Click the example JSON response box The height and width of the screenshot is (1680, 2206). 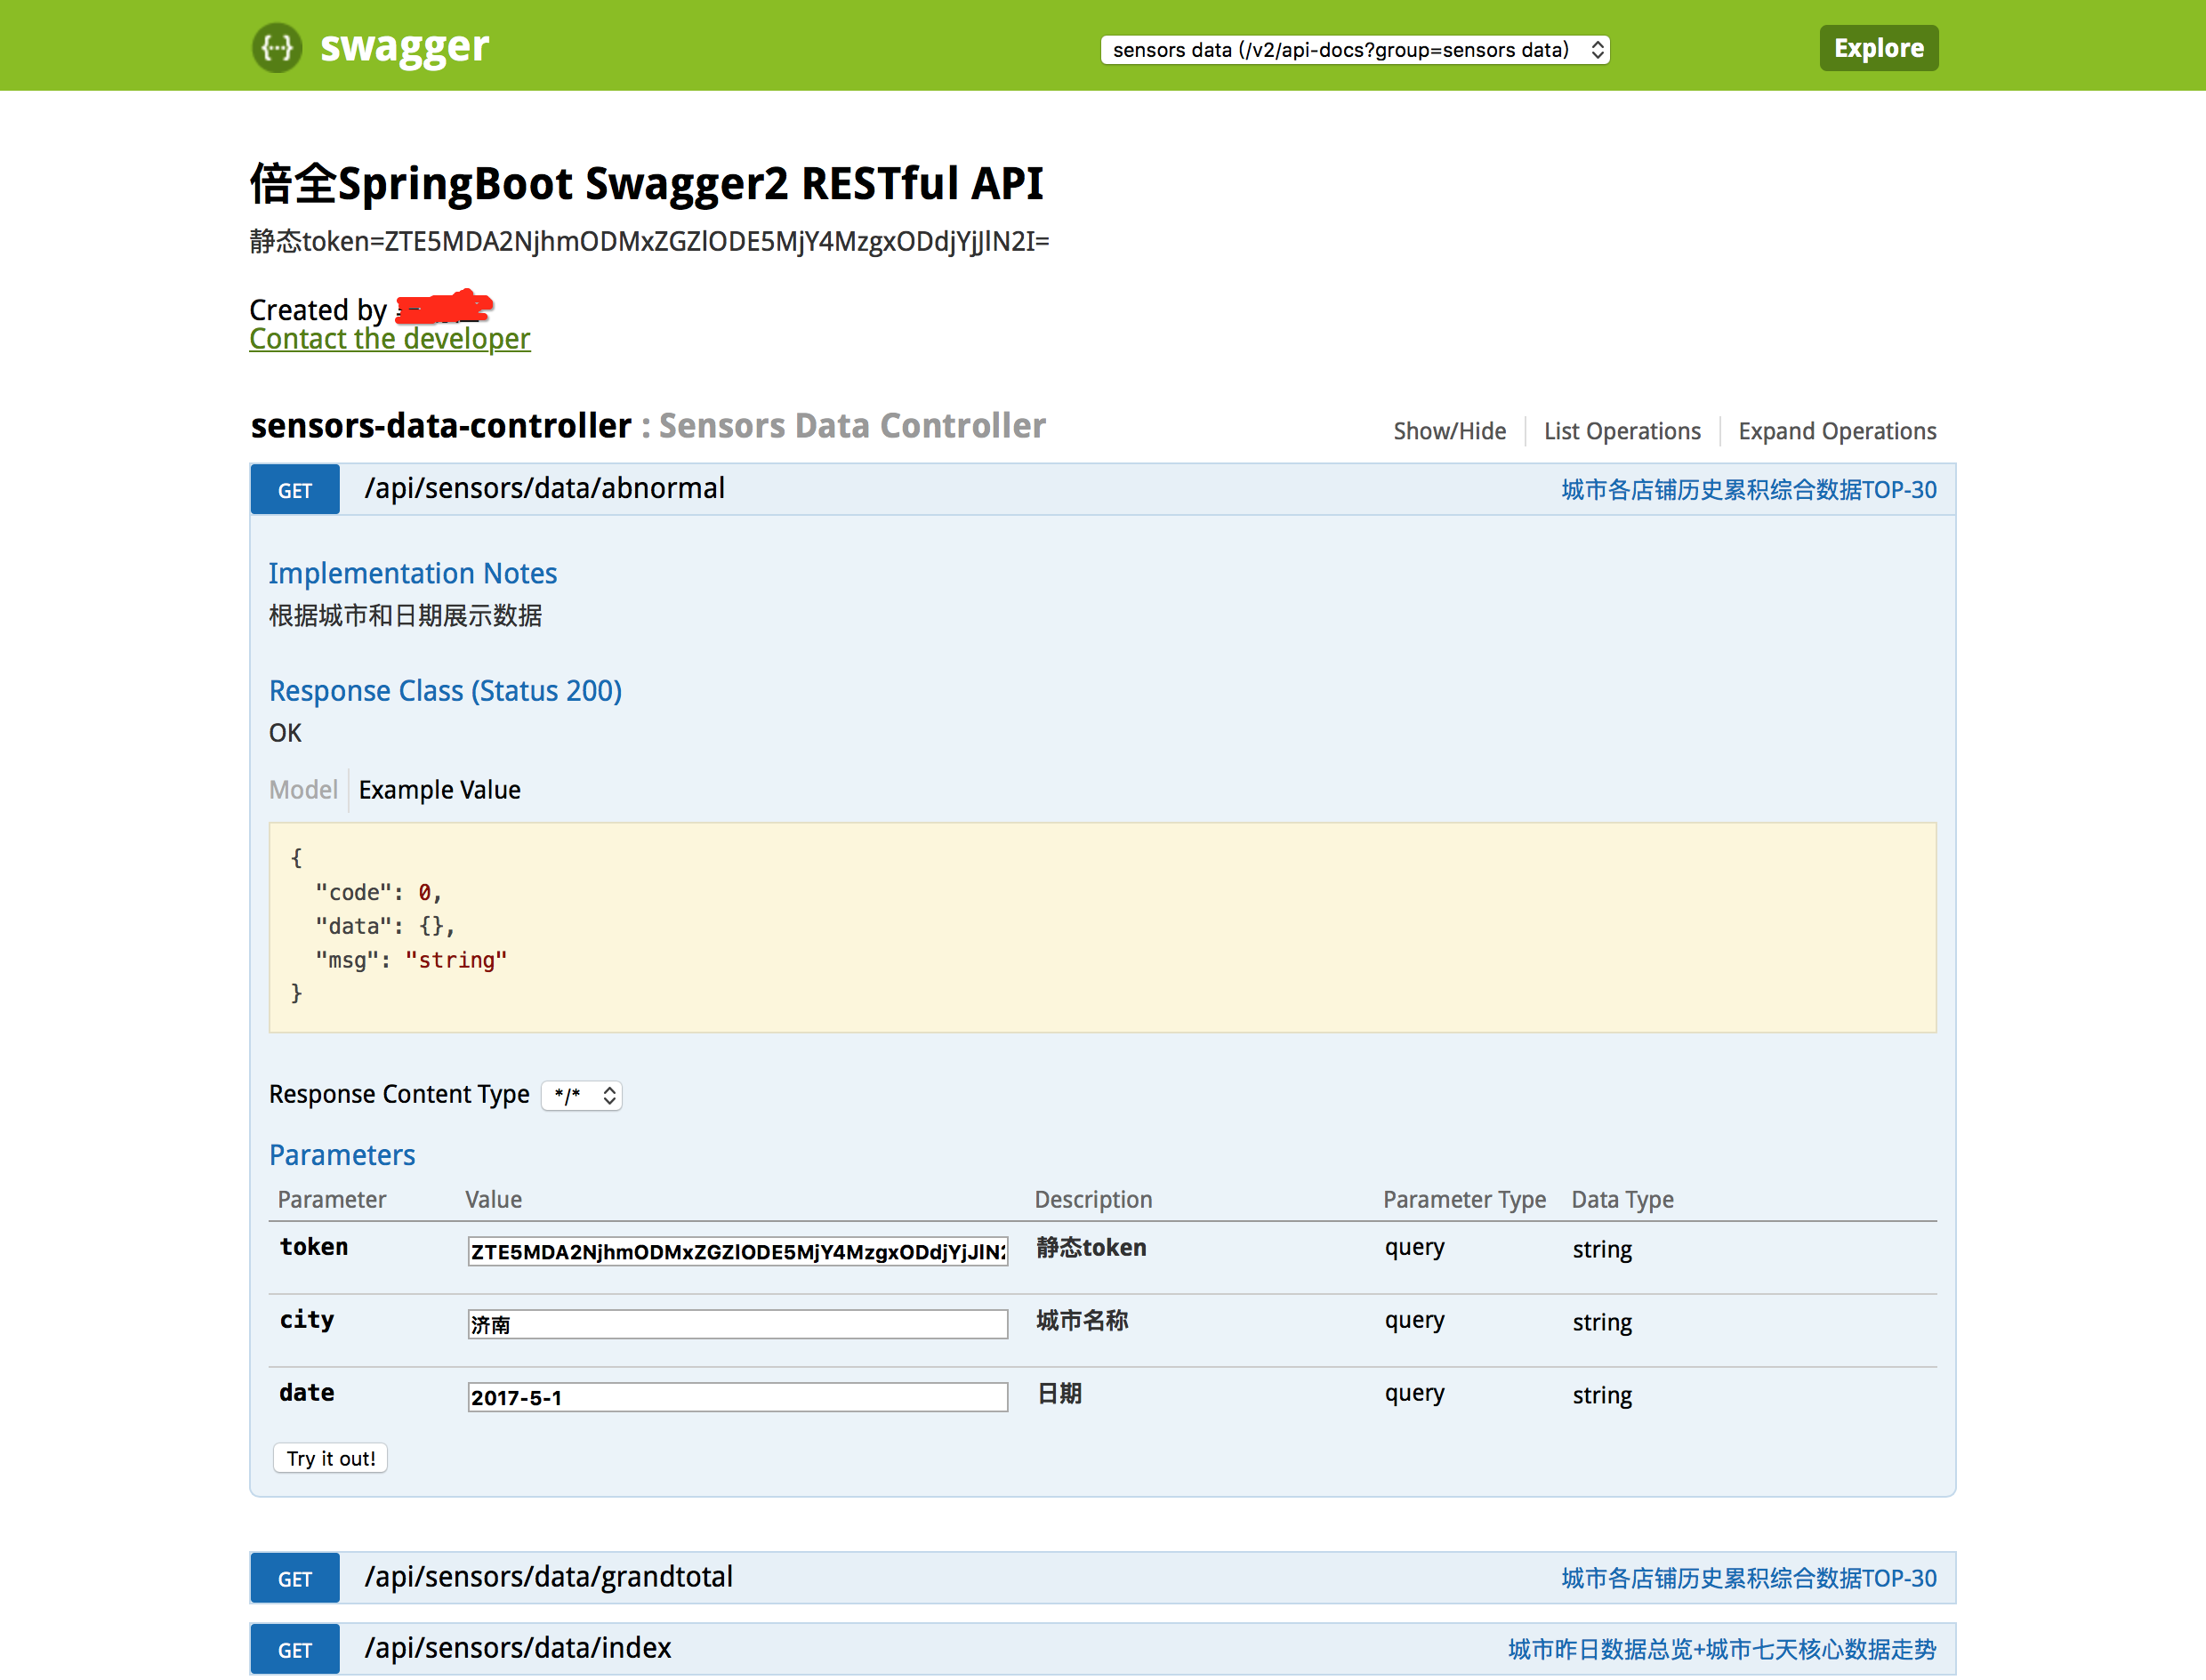(1102, 927)
